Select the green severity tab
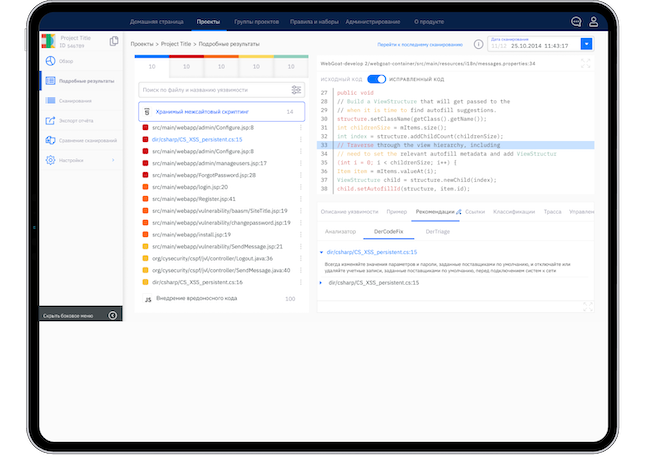650x469 pixels. (291, 66)
